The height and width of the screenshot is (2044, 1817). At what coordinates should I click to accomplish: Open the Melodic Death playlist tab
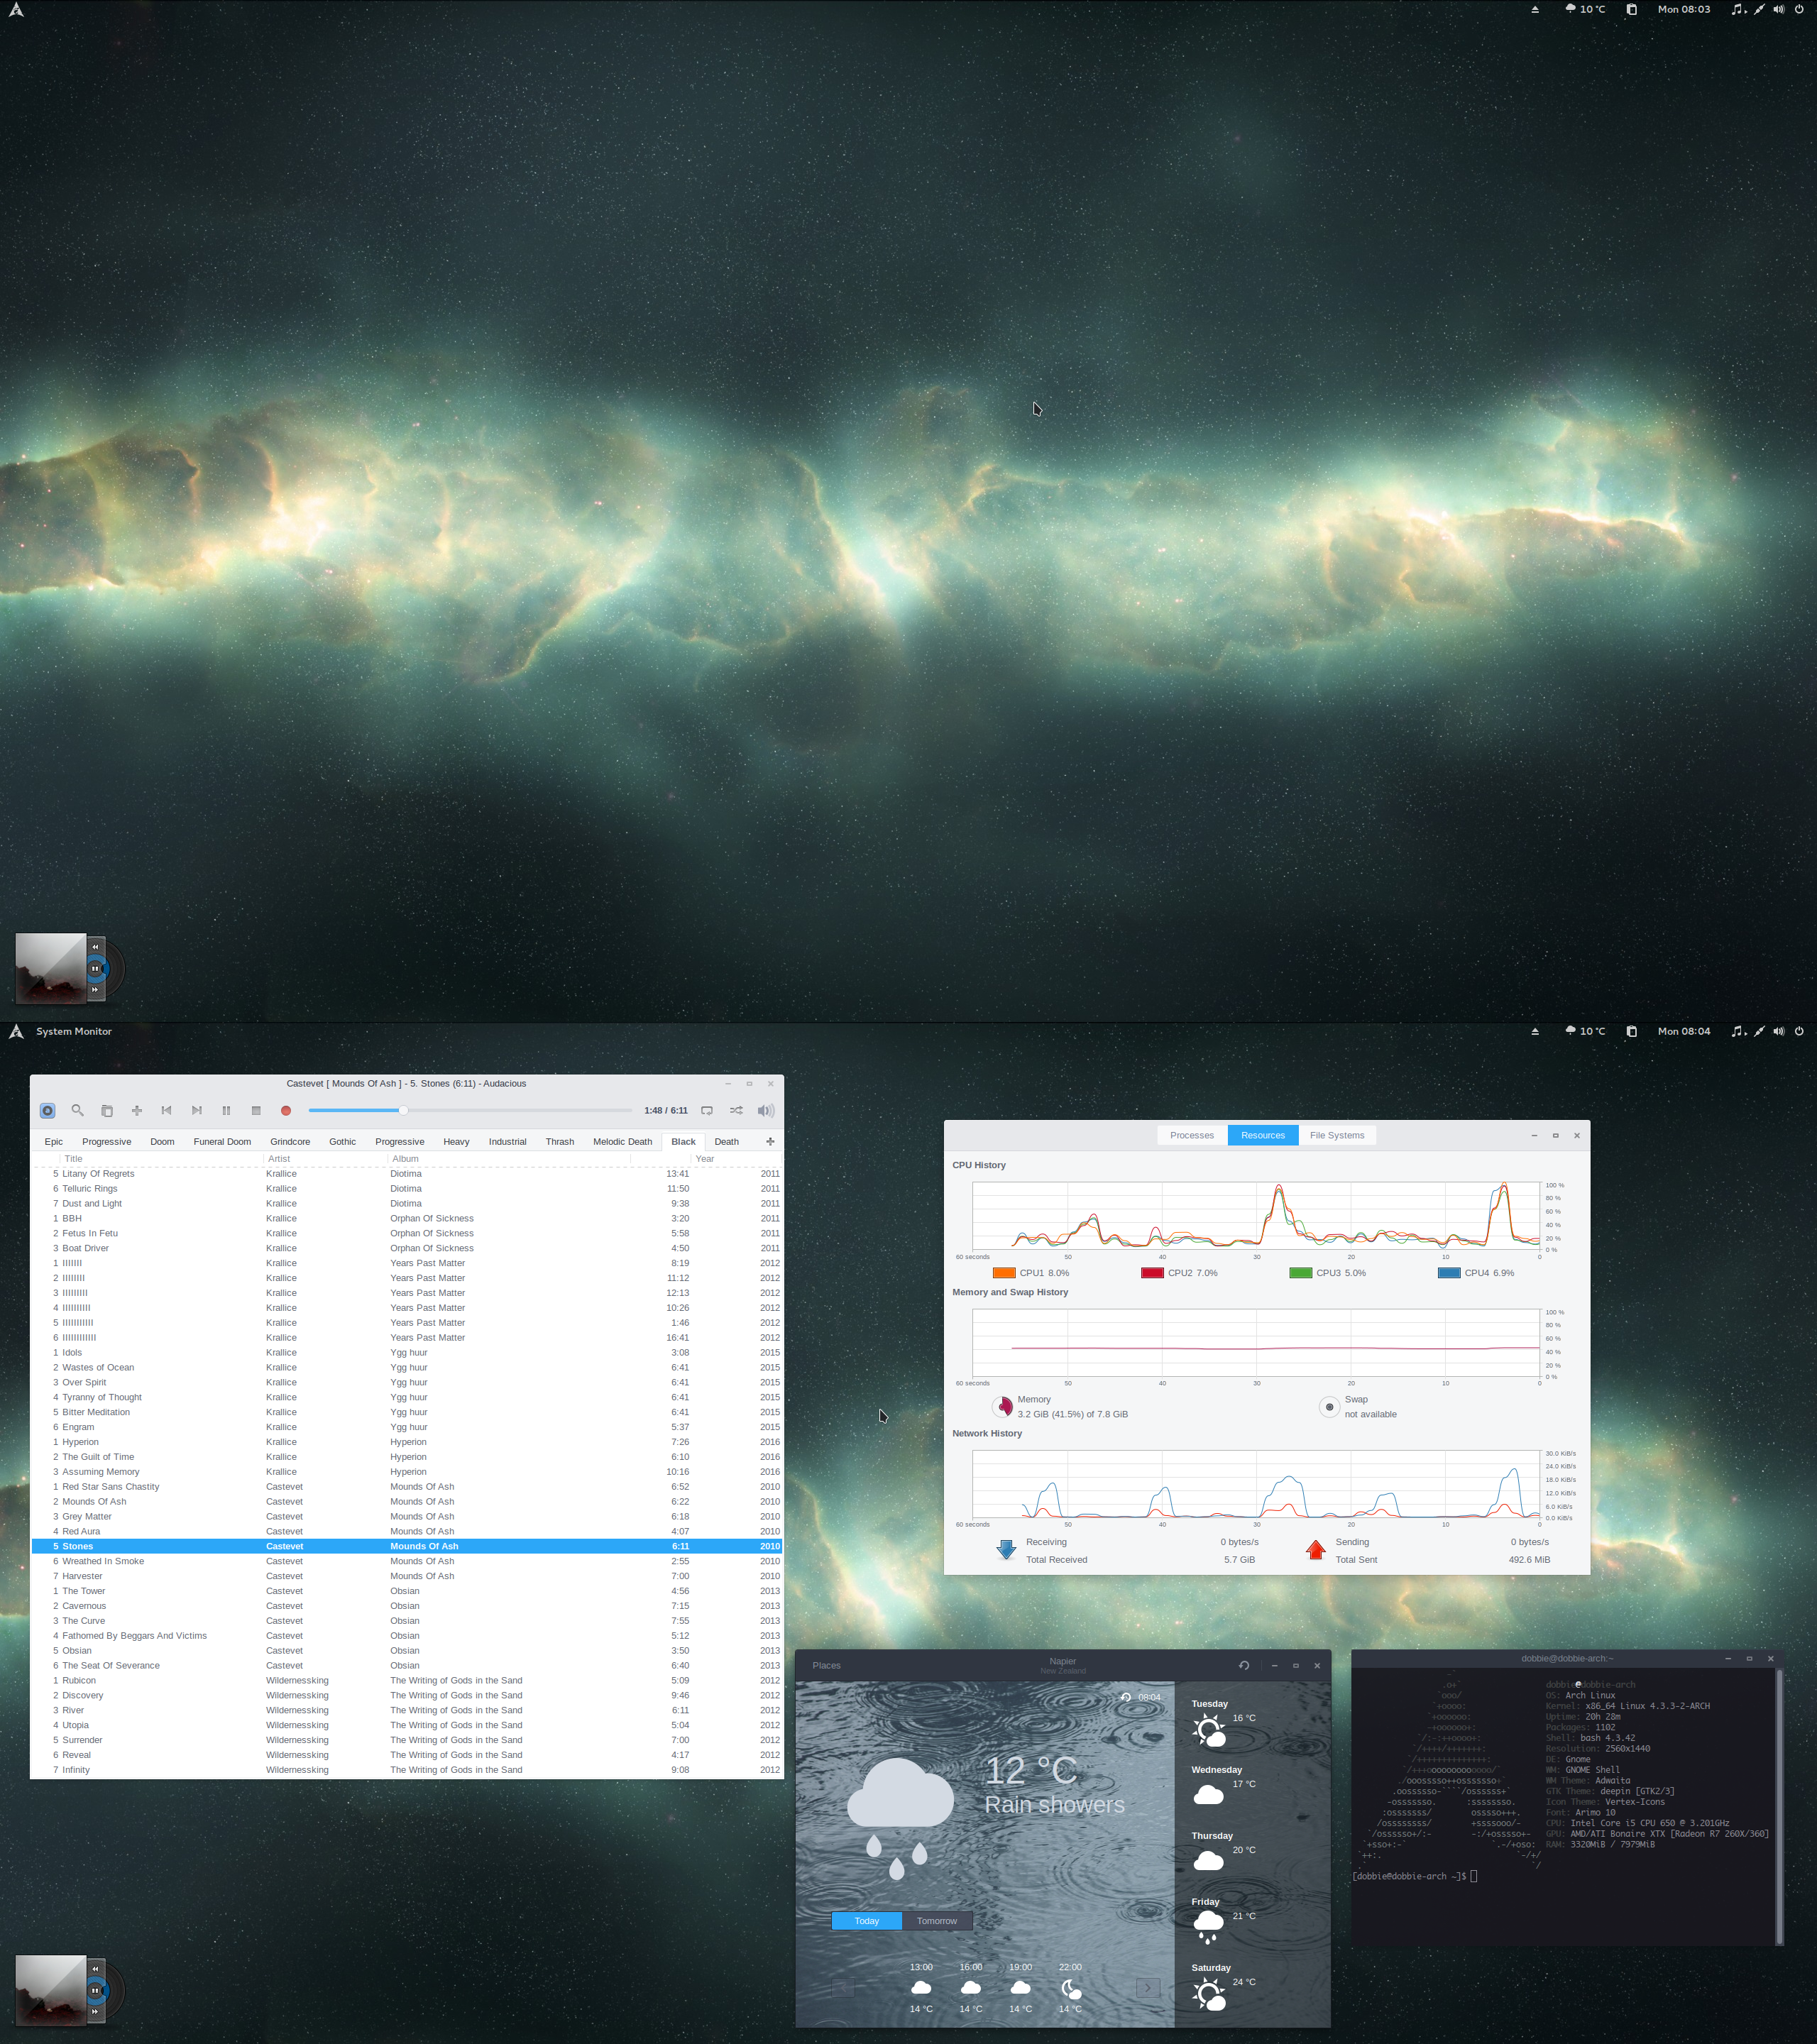pyautogui.click(x=622, y=1141)
